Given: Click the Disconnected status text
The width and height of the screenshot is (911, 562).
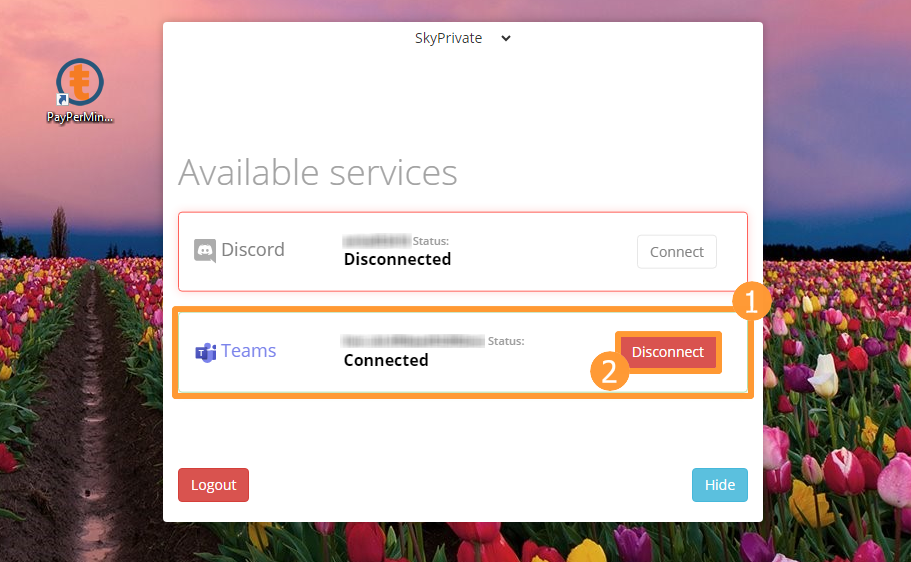Looking at the screenshot, I should pos(397,260).
